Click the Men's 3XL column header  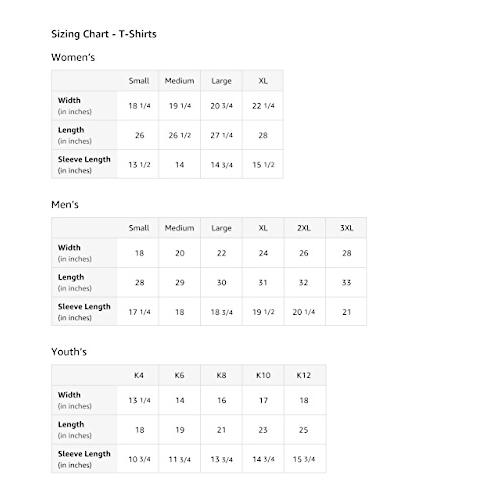[346, 228]
